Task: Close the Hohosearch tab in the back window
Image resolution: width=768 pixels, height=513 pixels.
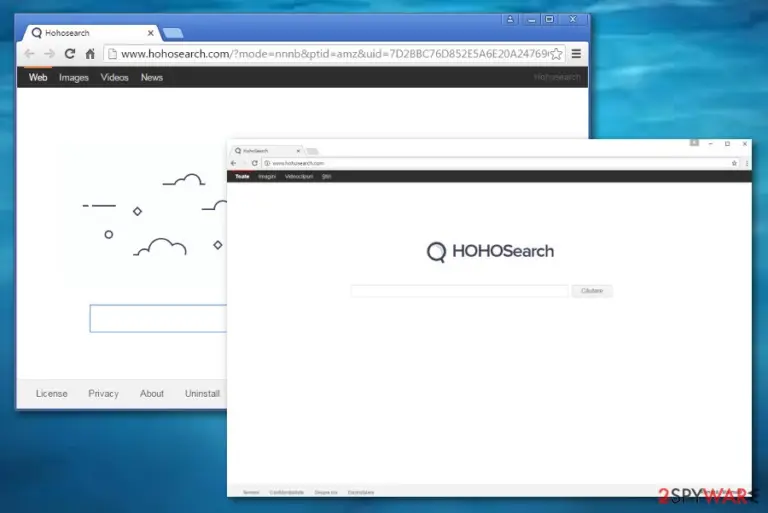Action: tap(150, 33)
